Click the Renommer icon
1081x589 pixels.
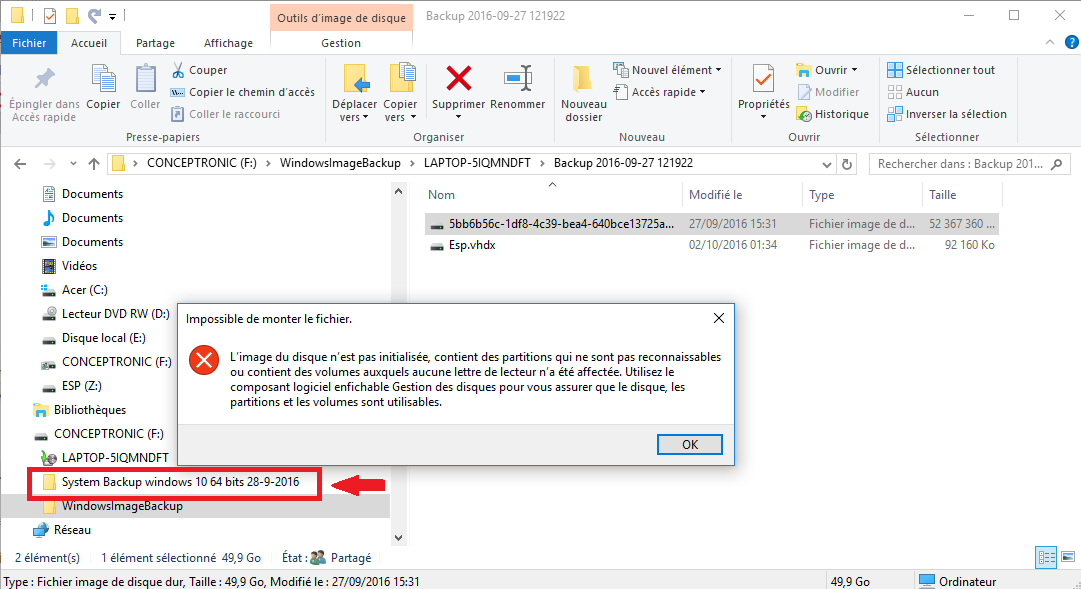tap(518, 79)
